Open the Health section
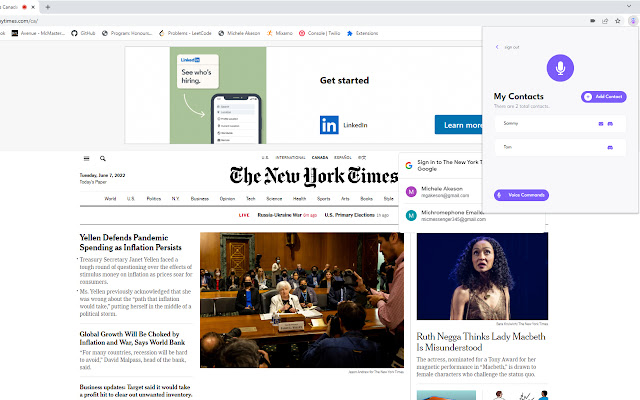The height and width of the screenshot is (400, 640). [299, 199]
